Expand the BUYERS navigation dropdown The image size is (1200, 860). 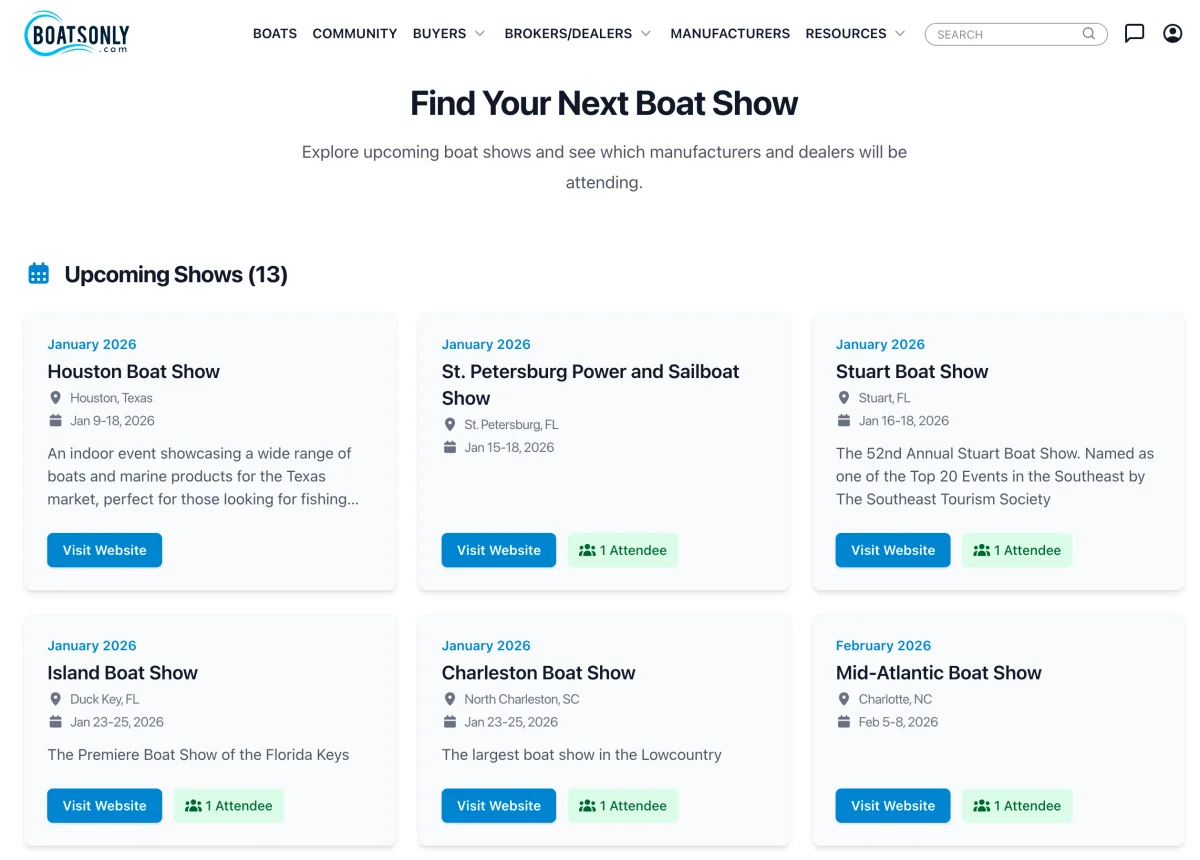pyautogui.click(x=449, y=33)
